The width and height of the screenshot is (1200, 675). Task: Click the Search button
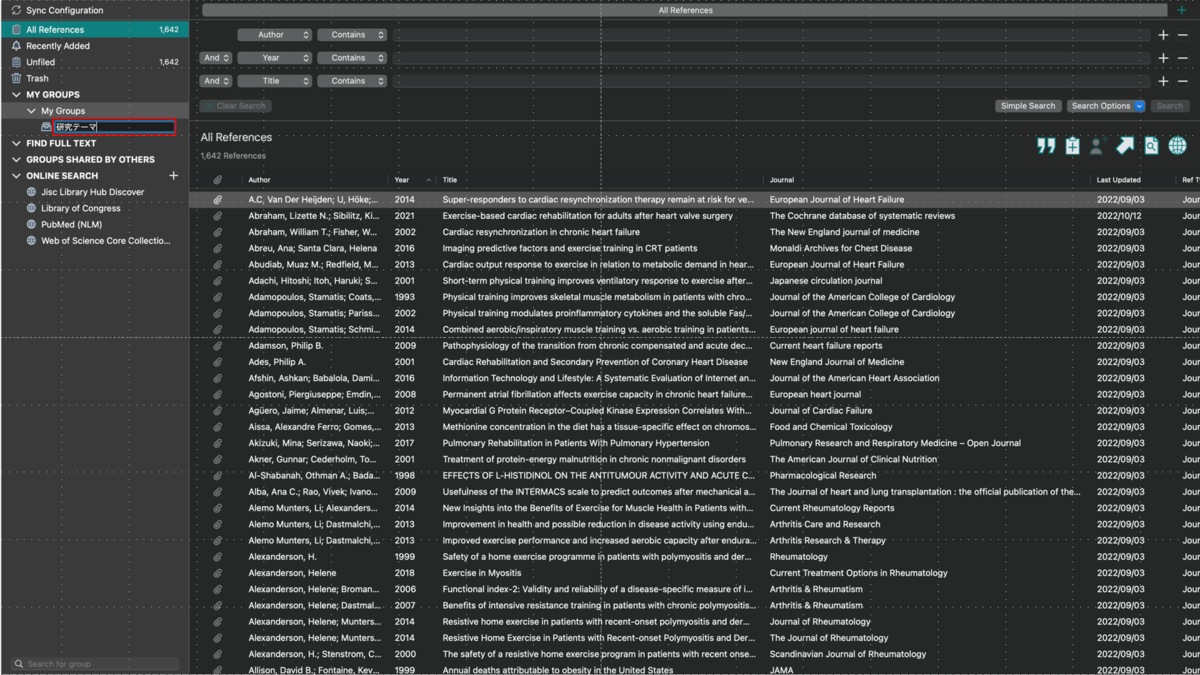pos(1169,106)
